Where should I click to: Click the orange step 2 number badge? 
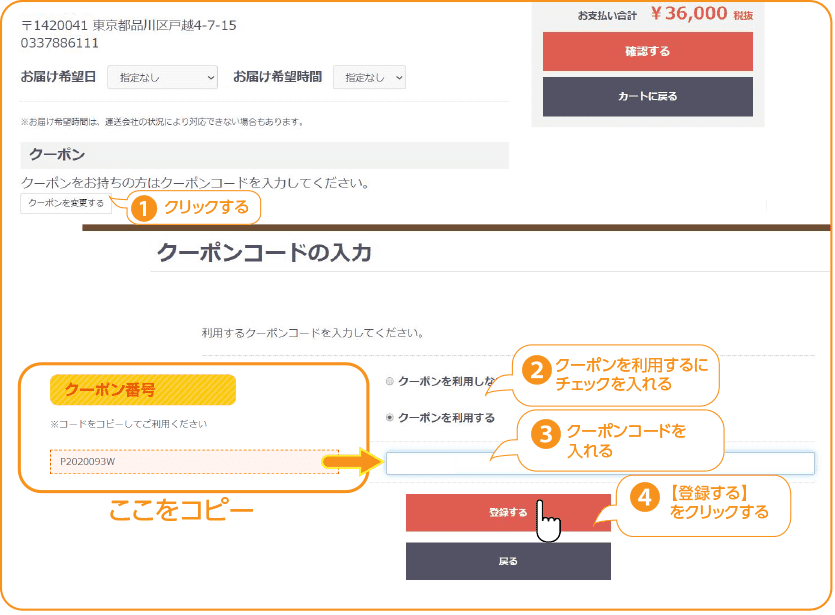(x=536, y=372)
